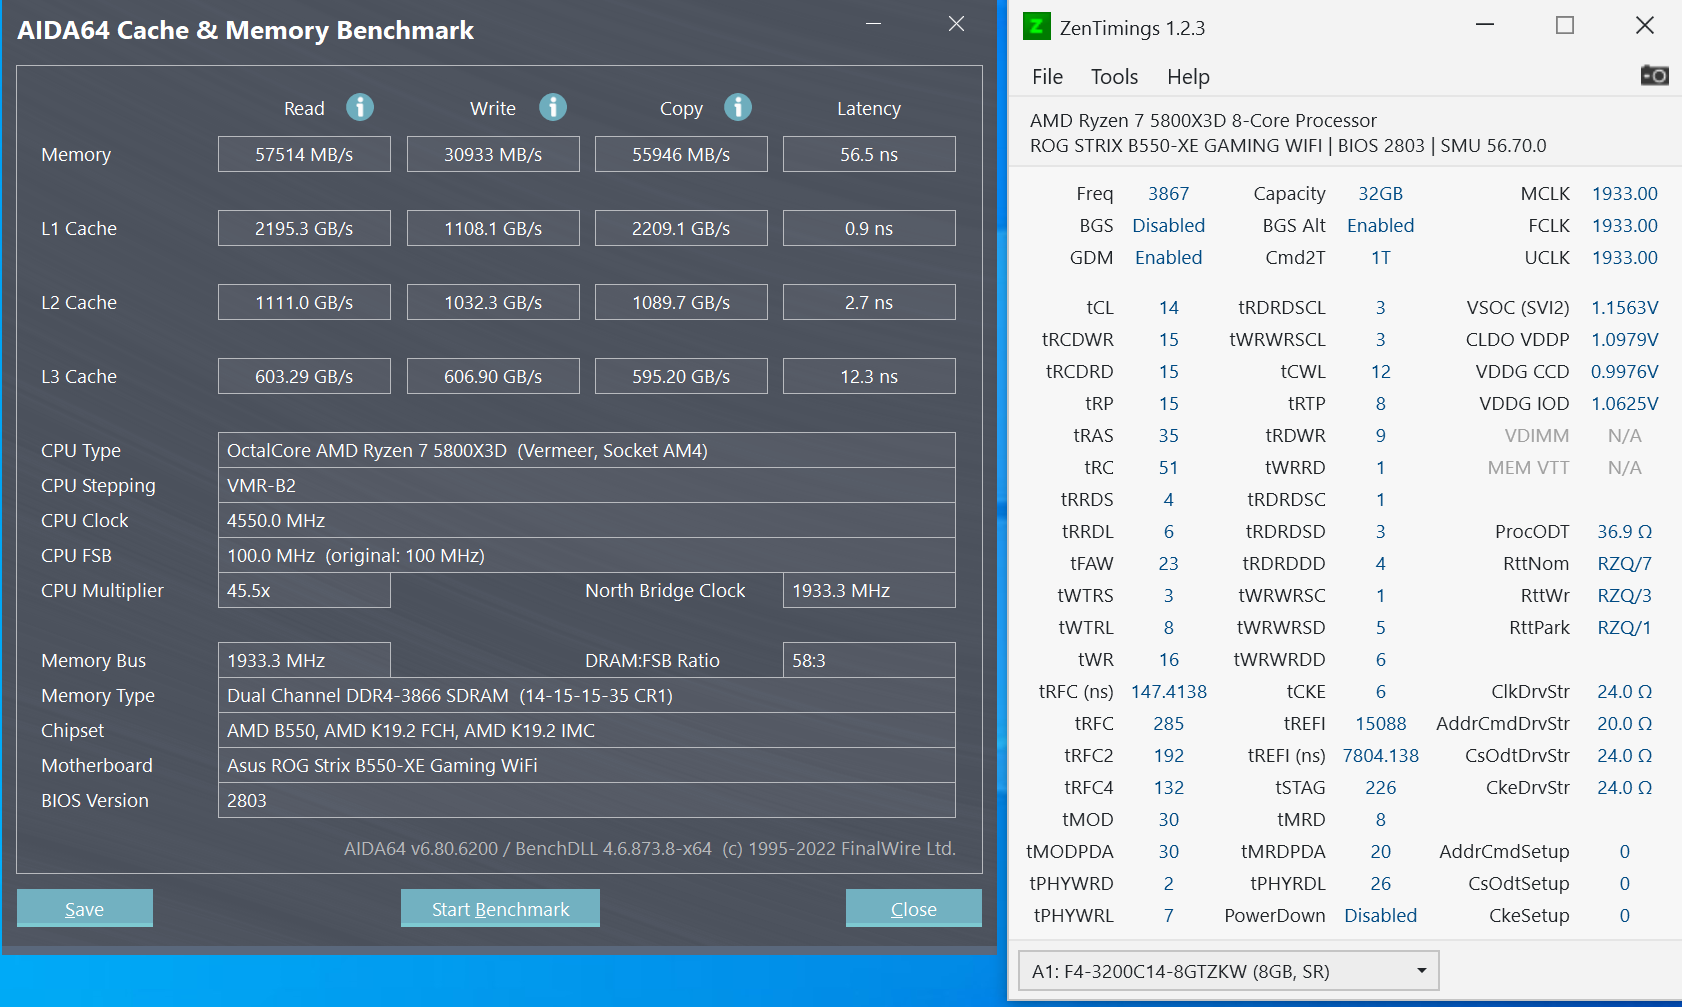Click the ZenTimings screenshot camera icon
This screenshot has height=1007, width=1682.
[x=1654, y=75]
